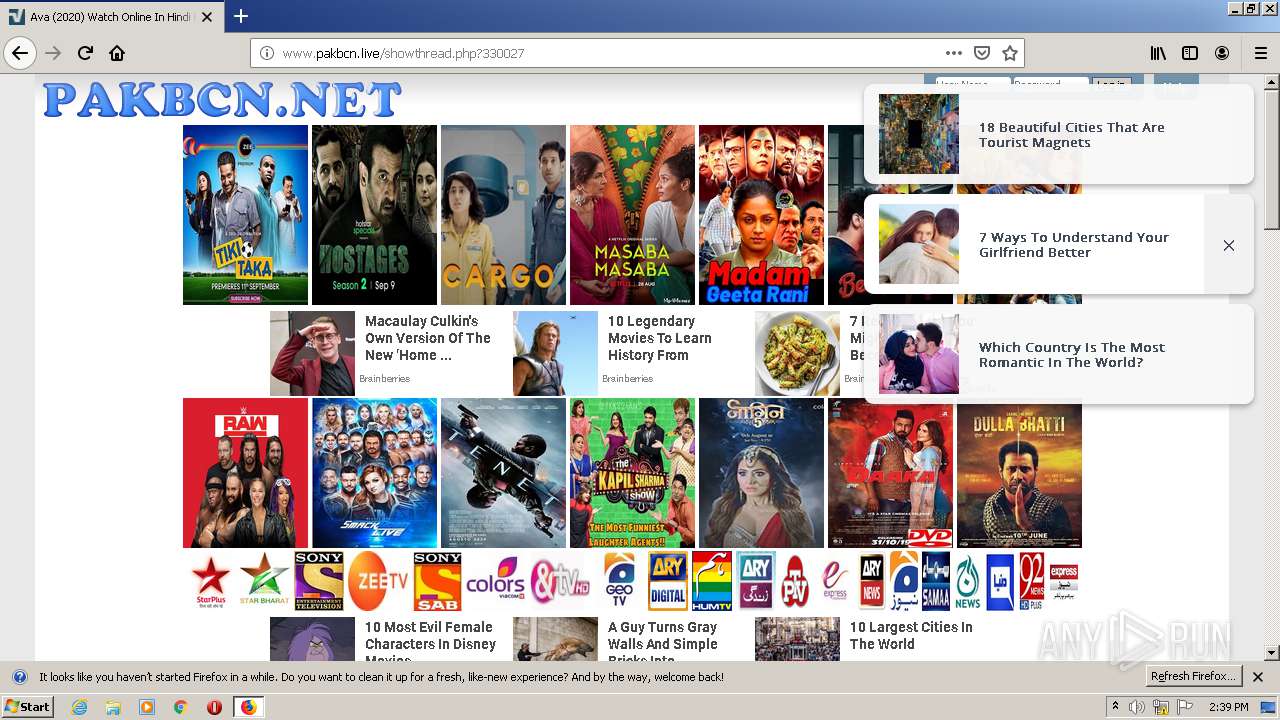The image size is (1280, 720).
Task: Open SmackDown Live poster
Action: click(374, 473)
